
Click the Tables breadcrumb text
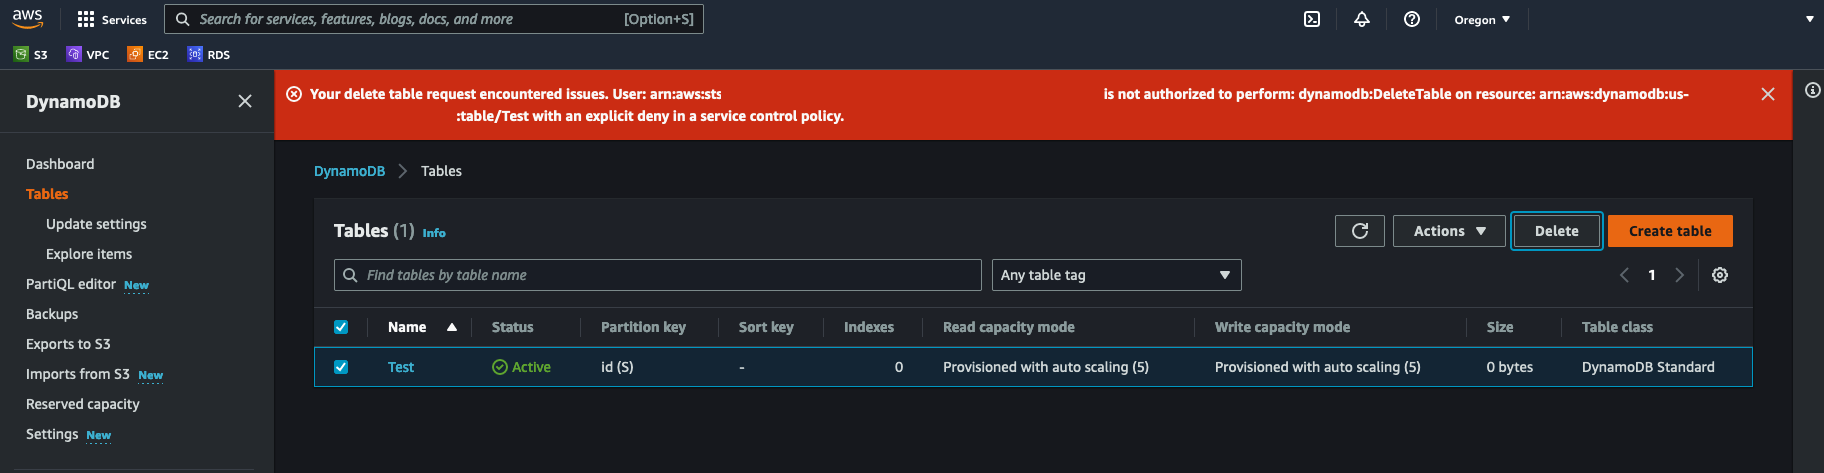click(x=441, y=171)
